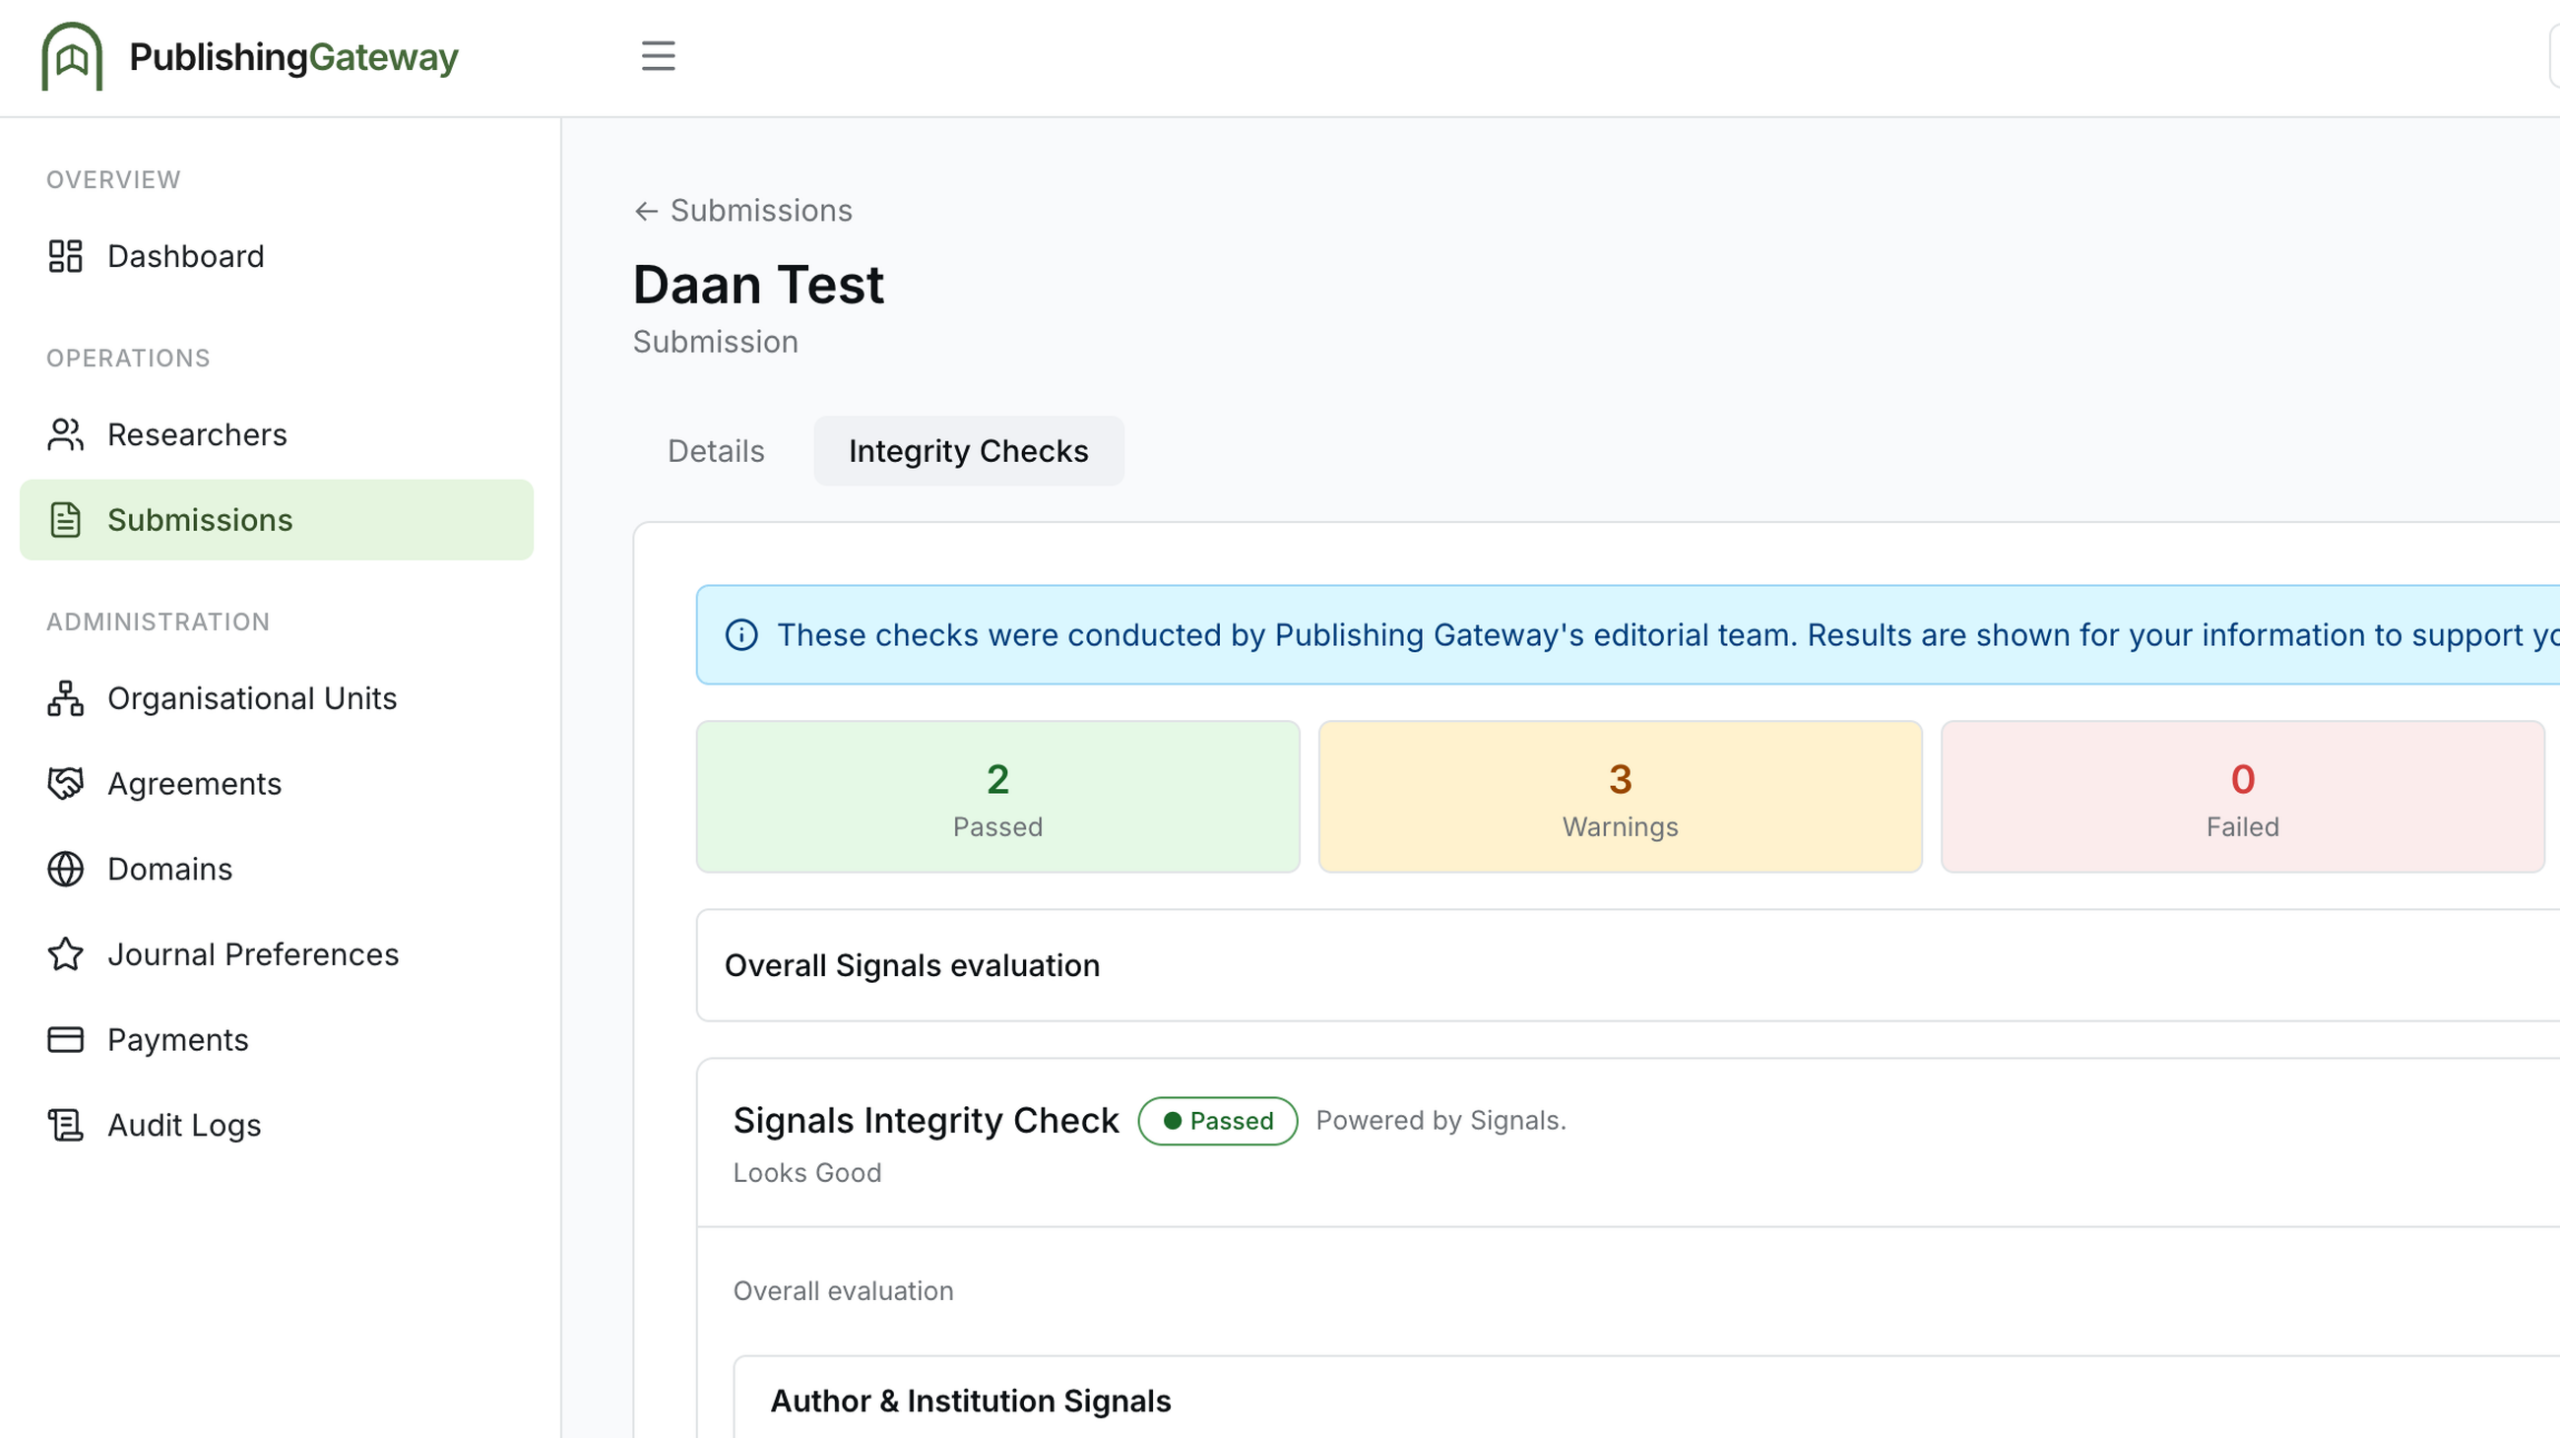This screenshot has height=1438, width=2560.
Task: Collapse the Signals Integrity Check header
Action: coord(1628,1143)
